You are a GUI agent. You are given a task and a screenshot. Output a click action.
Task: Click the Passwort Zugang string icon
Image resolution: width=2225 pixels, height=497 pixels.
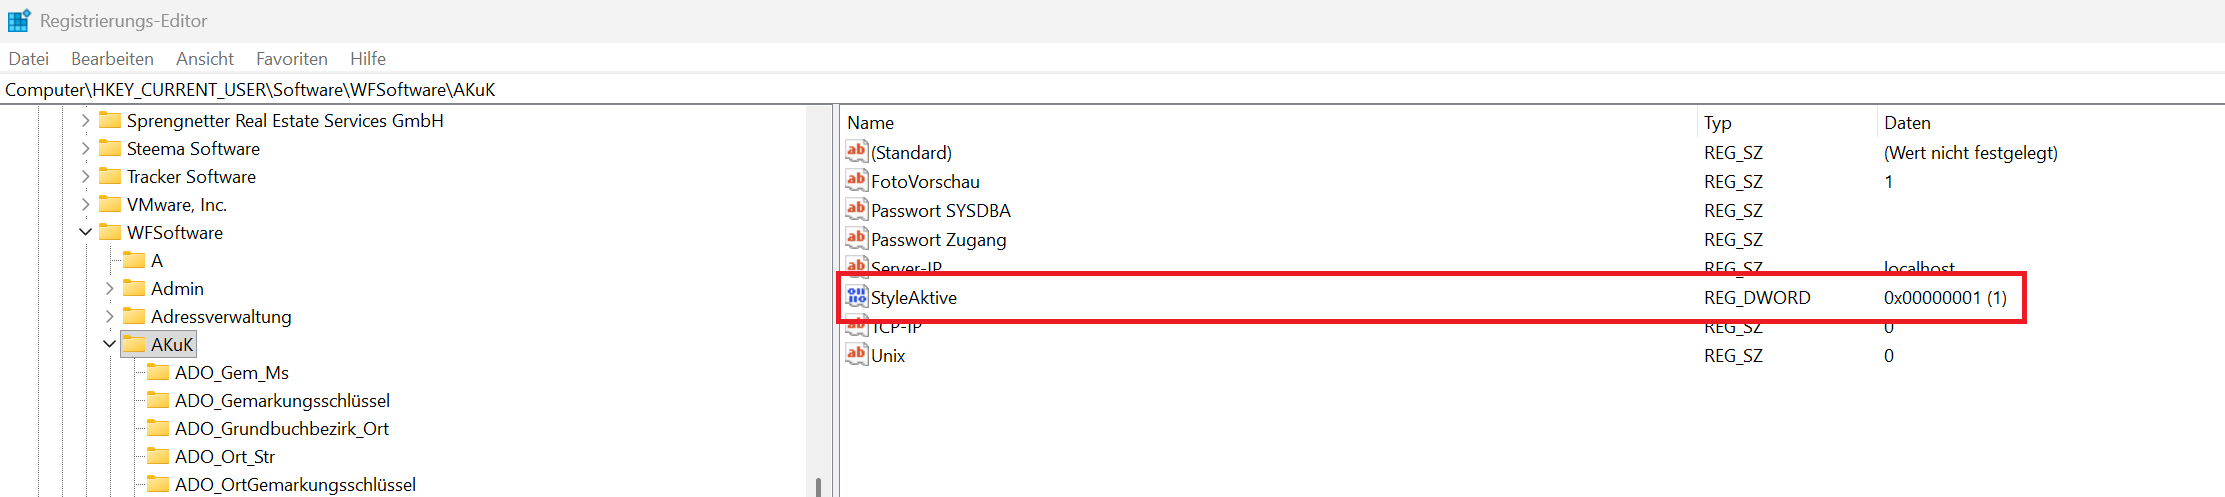click(x=856, y=239)
